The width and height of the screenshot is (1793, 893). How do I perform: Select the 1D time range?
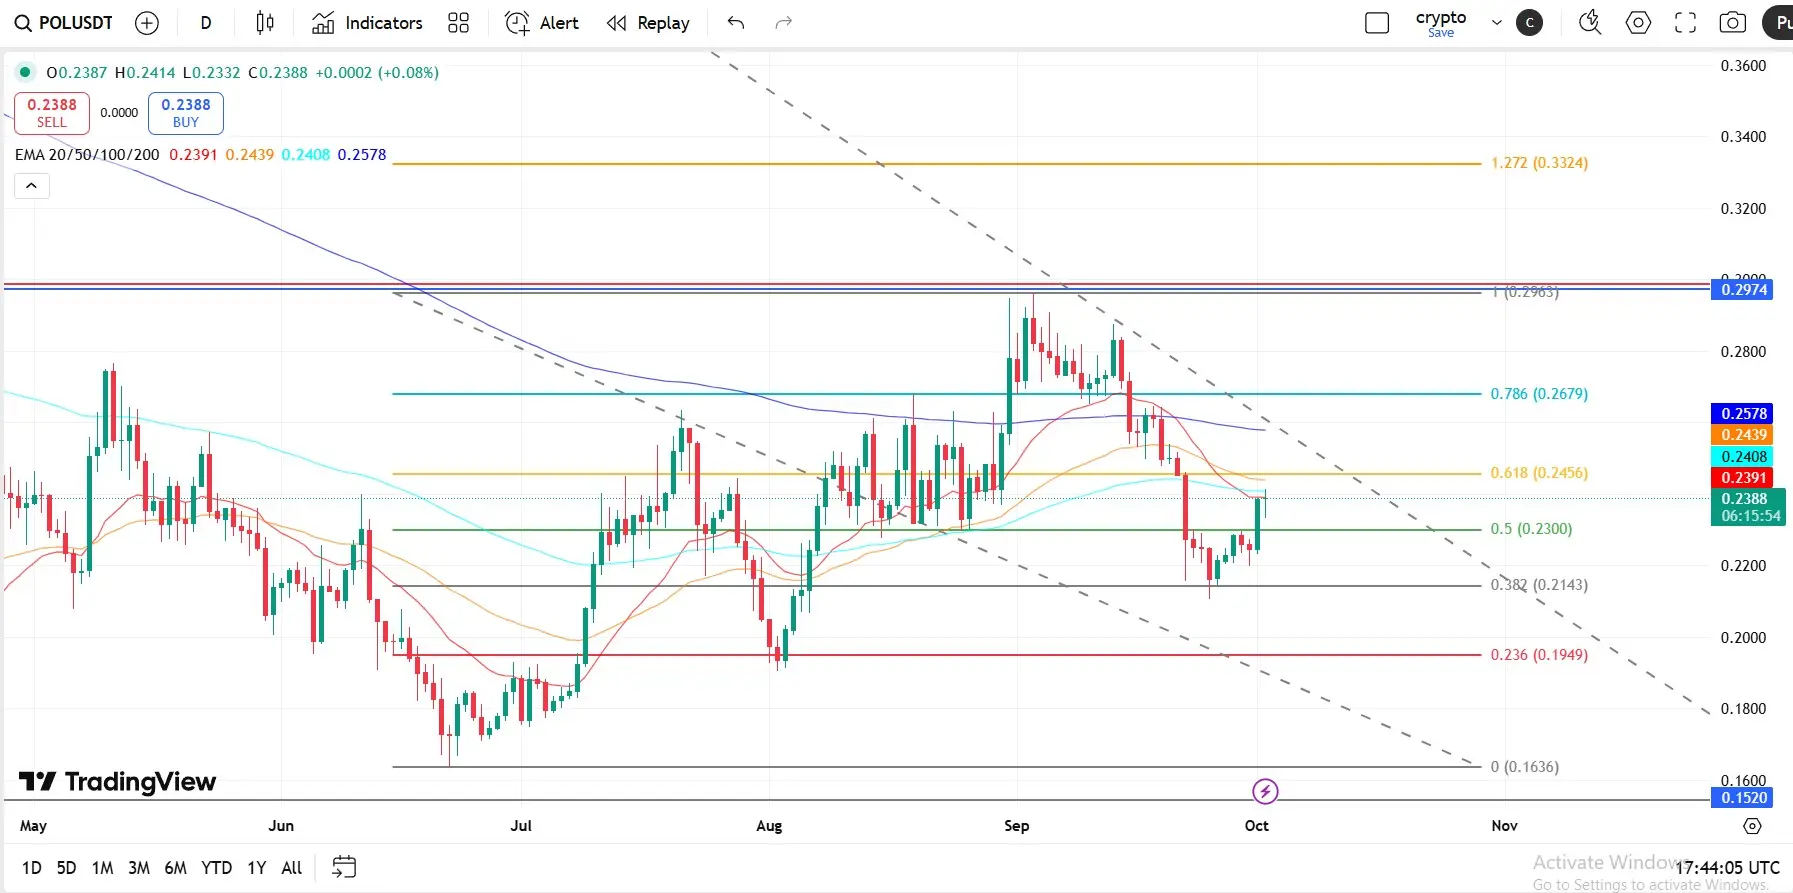32,868
